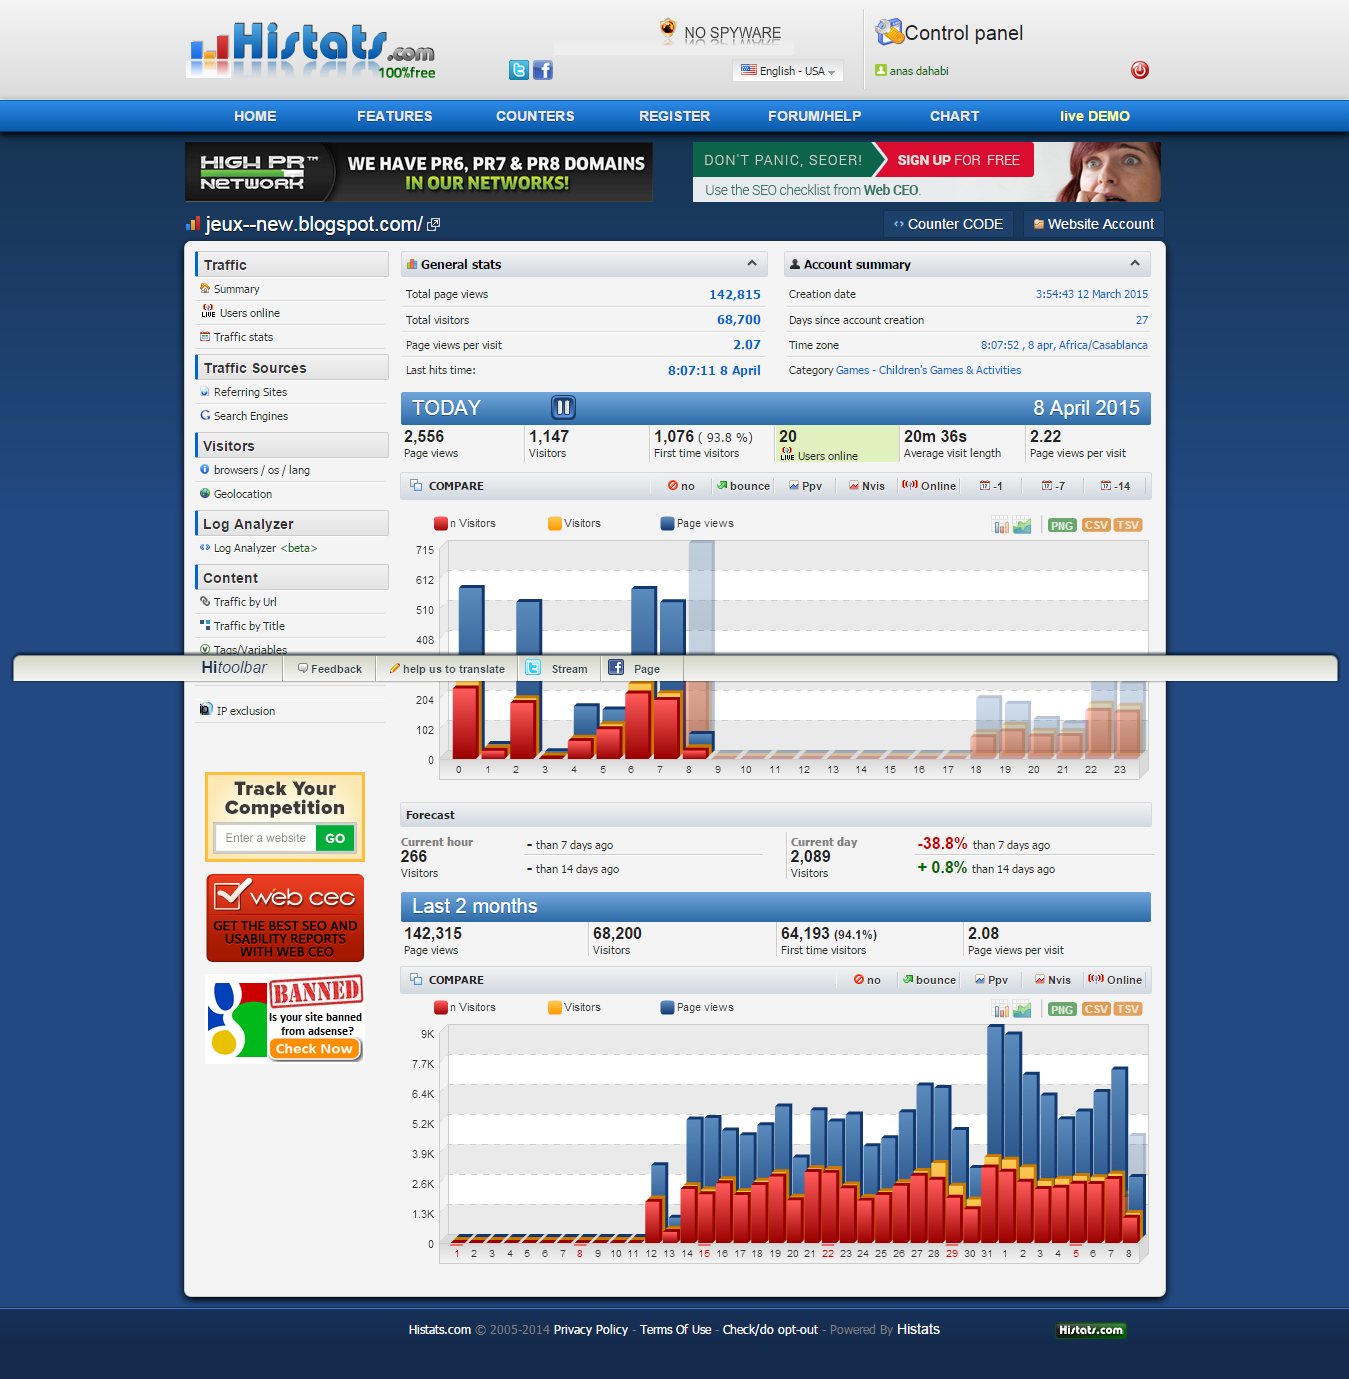Toggle Ppv comparison on Last 2 months chart
1349x1379 pixels.
(991, 980)
